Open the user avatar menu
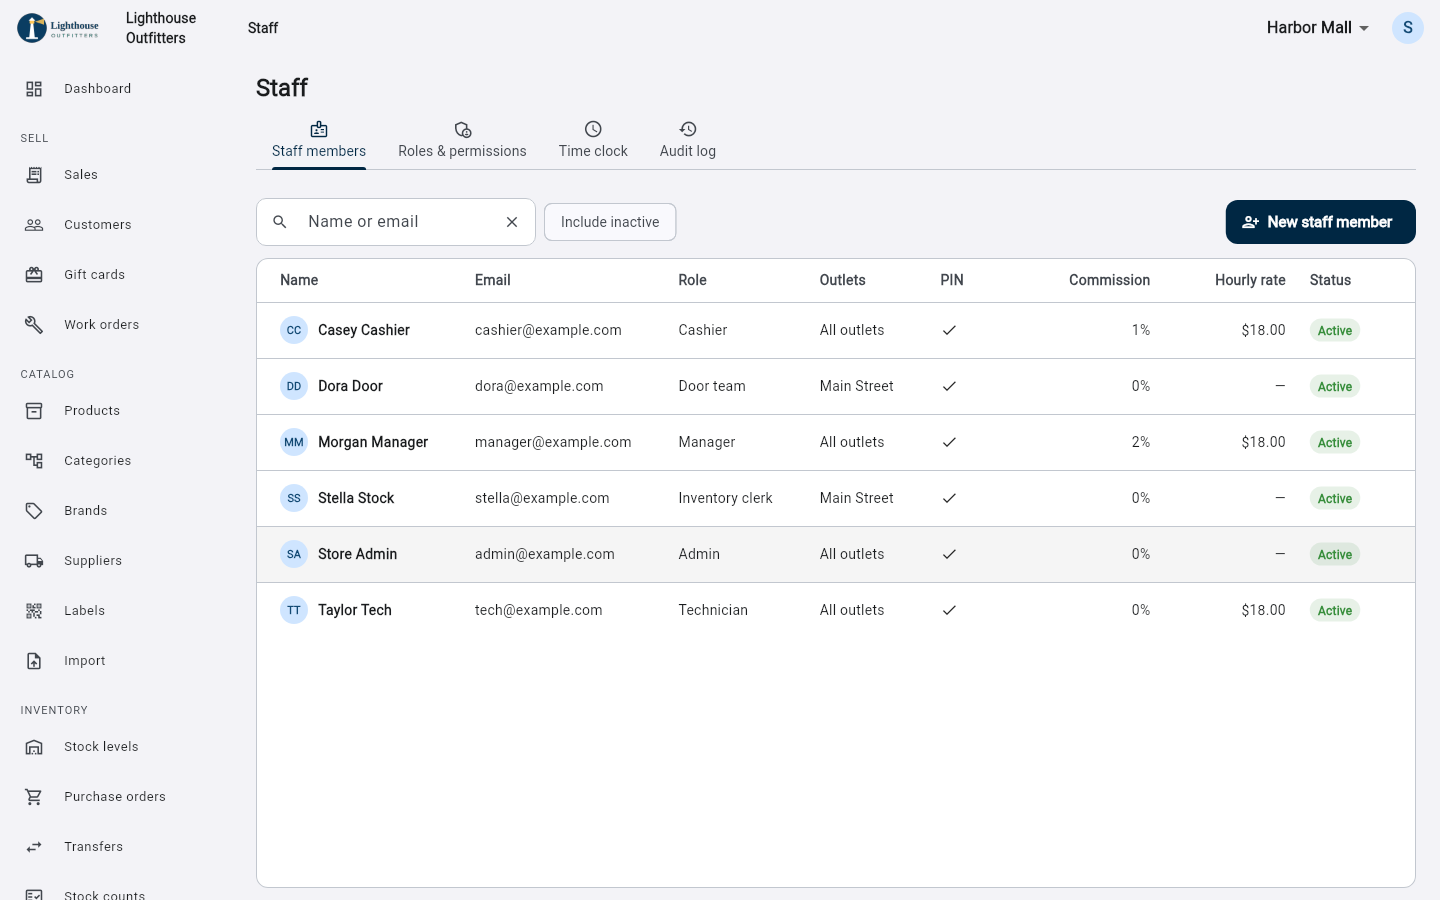Viewport: 1440px width, 900px height. (x=1408, y=28)
